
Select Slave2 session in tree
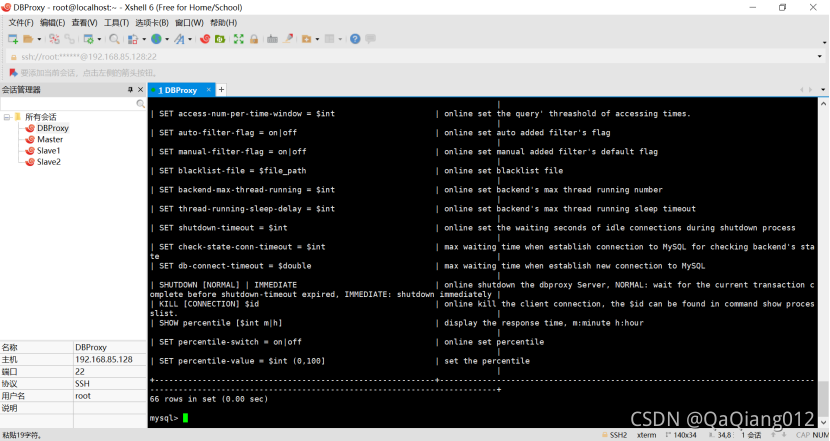tap(49, 162)
